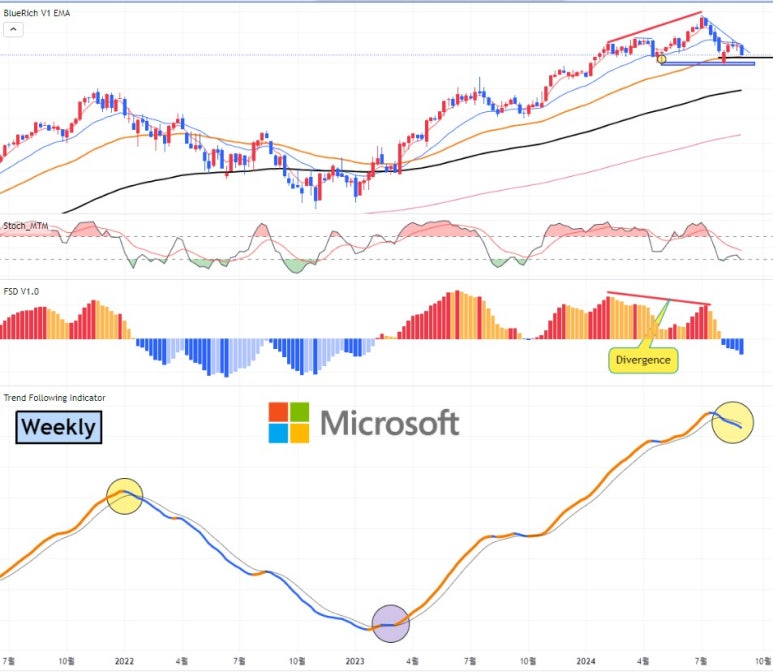The width and height of the screenshot is (773, 672).
Task: Select the BlueRich V1 EMA indicator title
Action: tap(36, 13)
